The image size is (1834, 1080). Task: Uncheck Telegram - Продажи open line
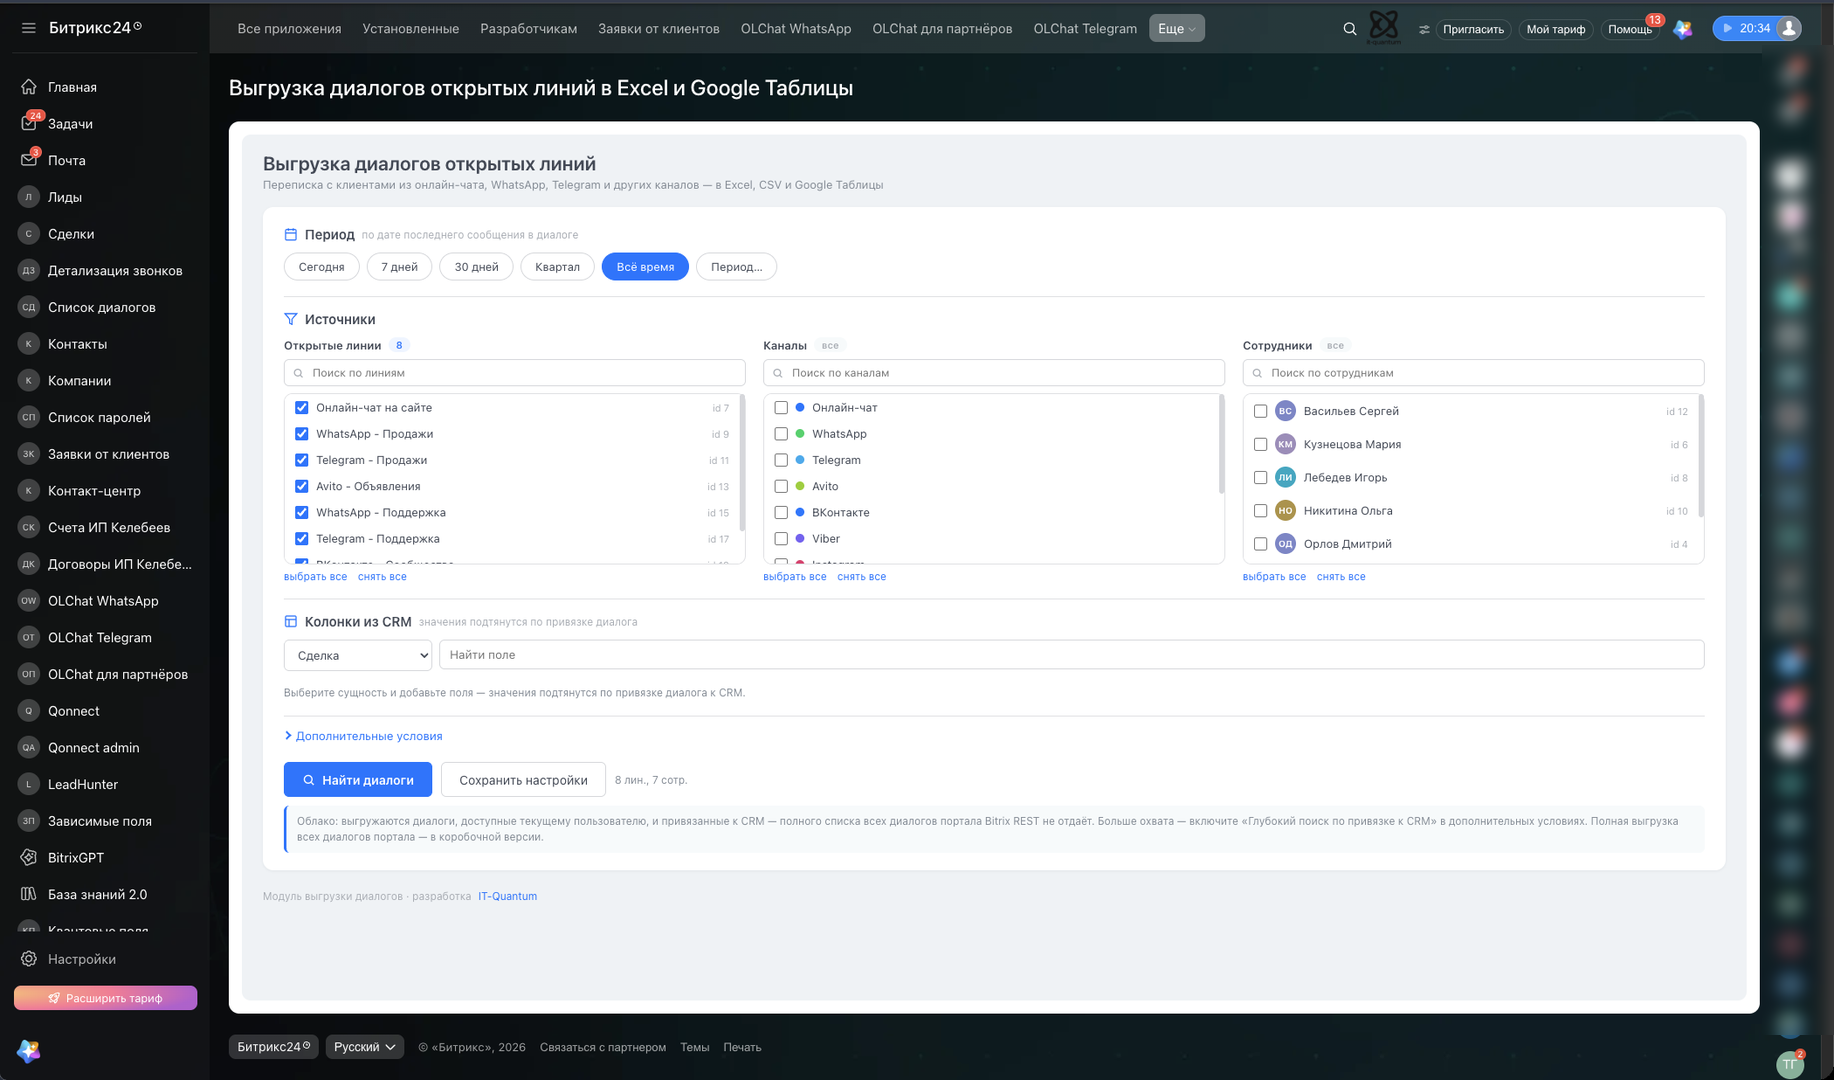302,460
